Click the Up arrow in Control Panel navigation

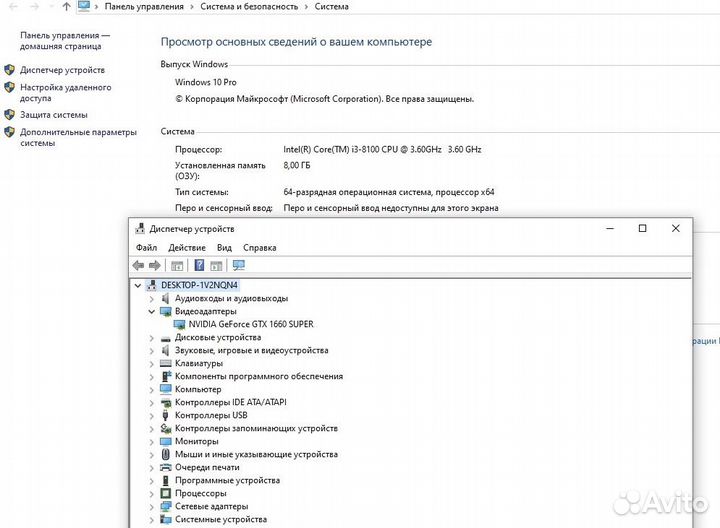coord(67,6)
